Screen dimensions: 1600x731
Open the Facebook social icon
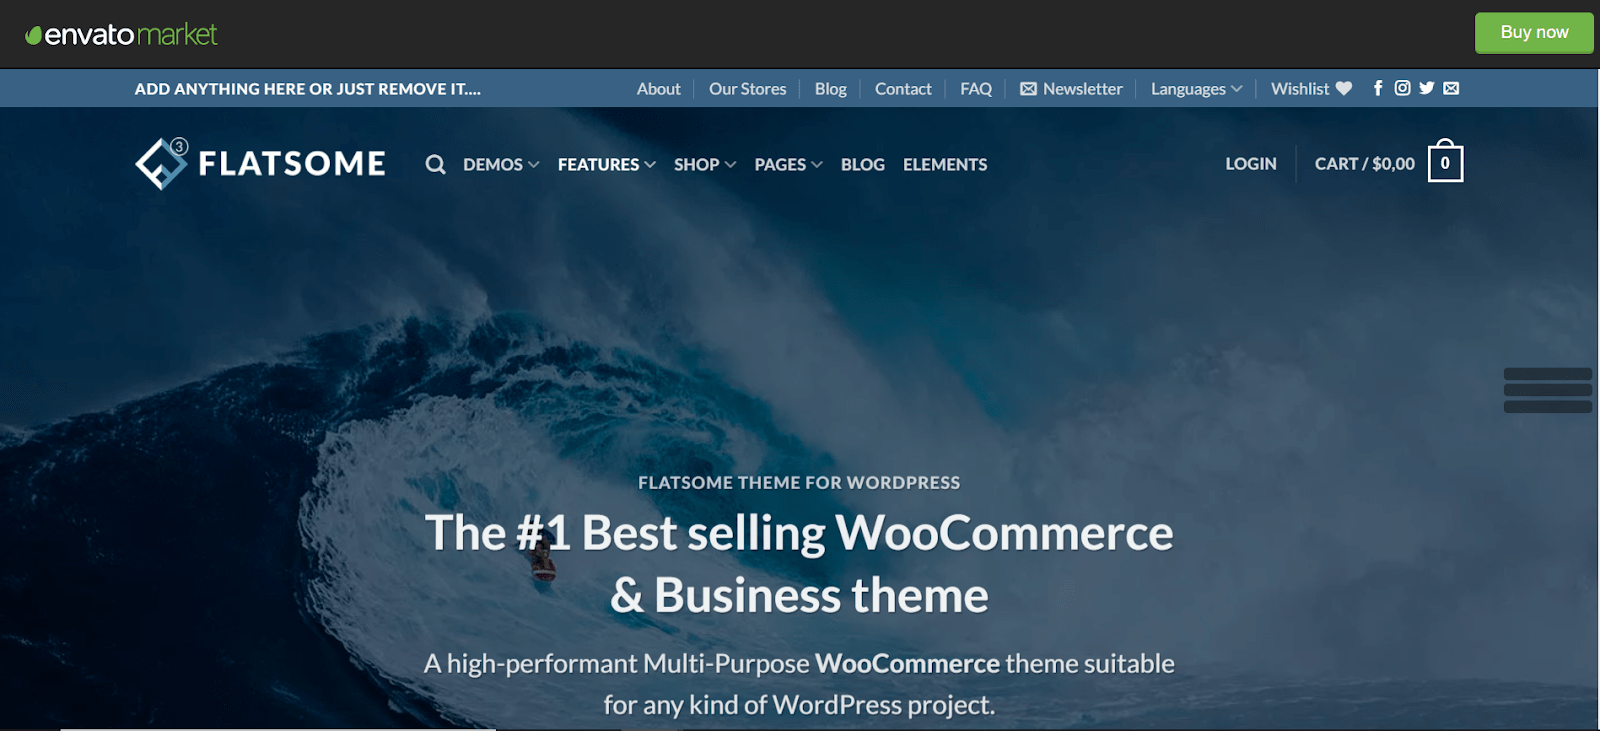pos(1378,88)
